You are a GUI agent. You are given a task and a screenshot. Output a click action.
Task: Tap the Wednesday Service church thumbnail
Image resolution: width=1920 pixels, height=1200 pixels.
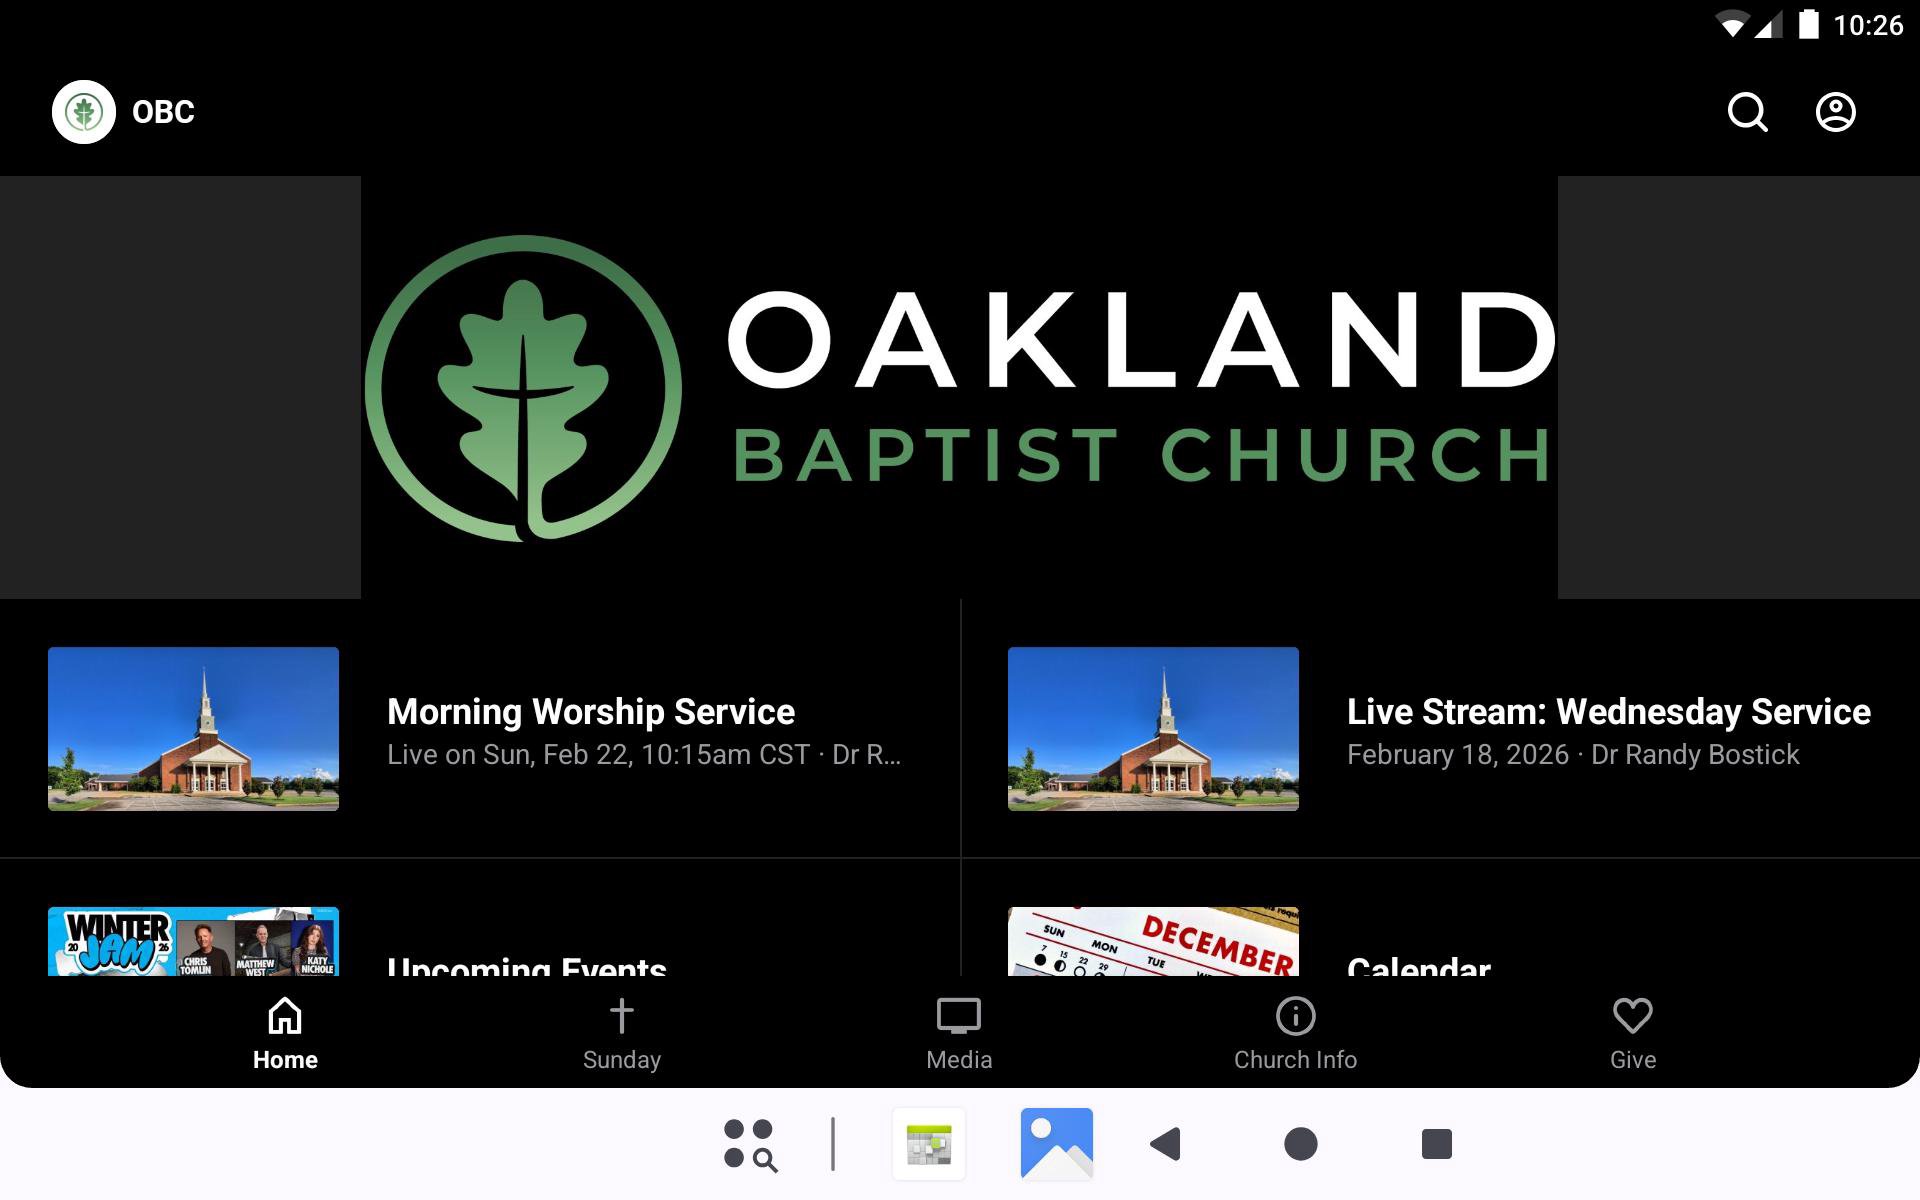(x=1153, y=728)
